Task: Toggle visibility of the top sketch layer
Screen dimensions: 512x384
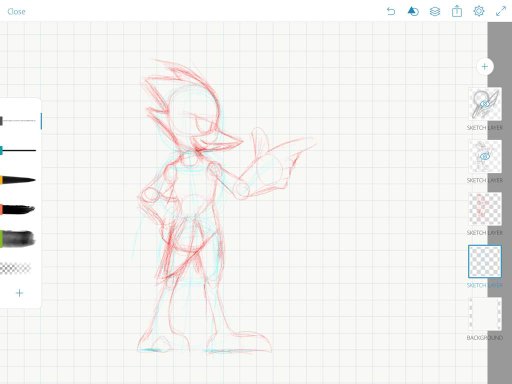Action: tap(485, 104)
